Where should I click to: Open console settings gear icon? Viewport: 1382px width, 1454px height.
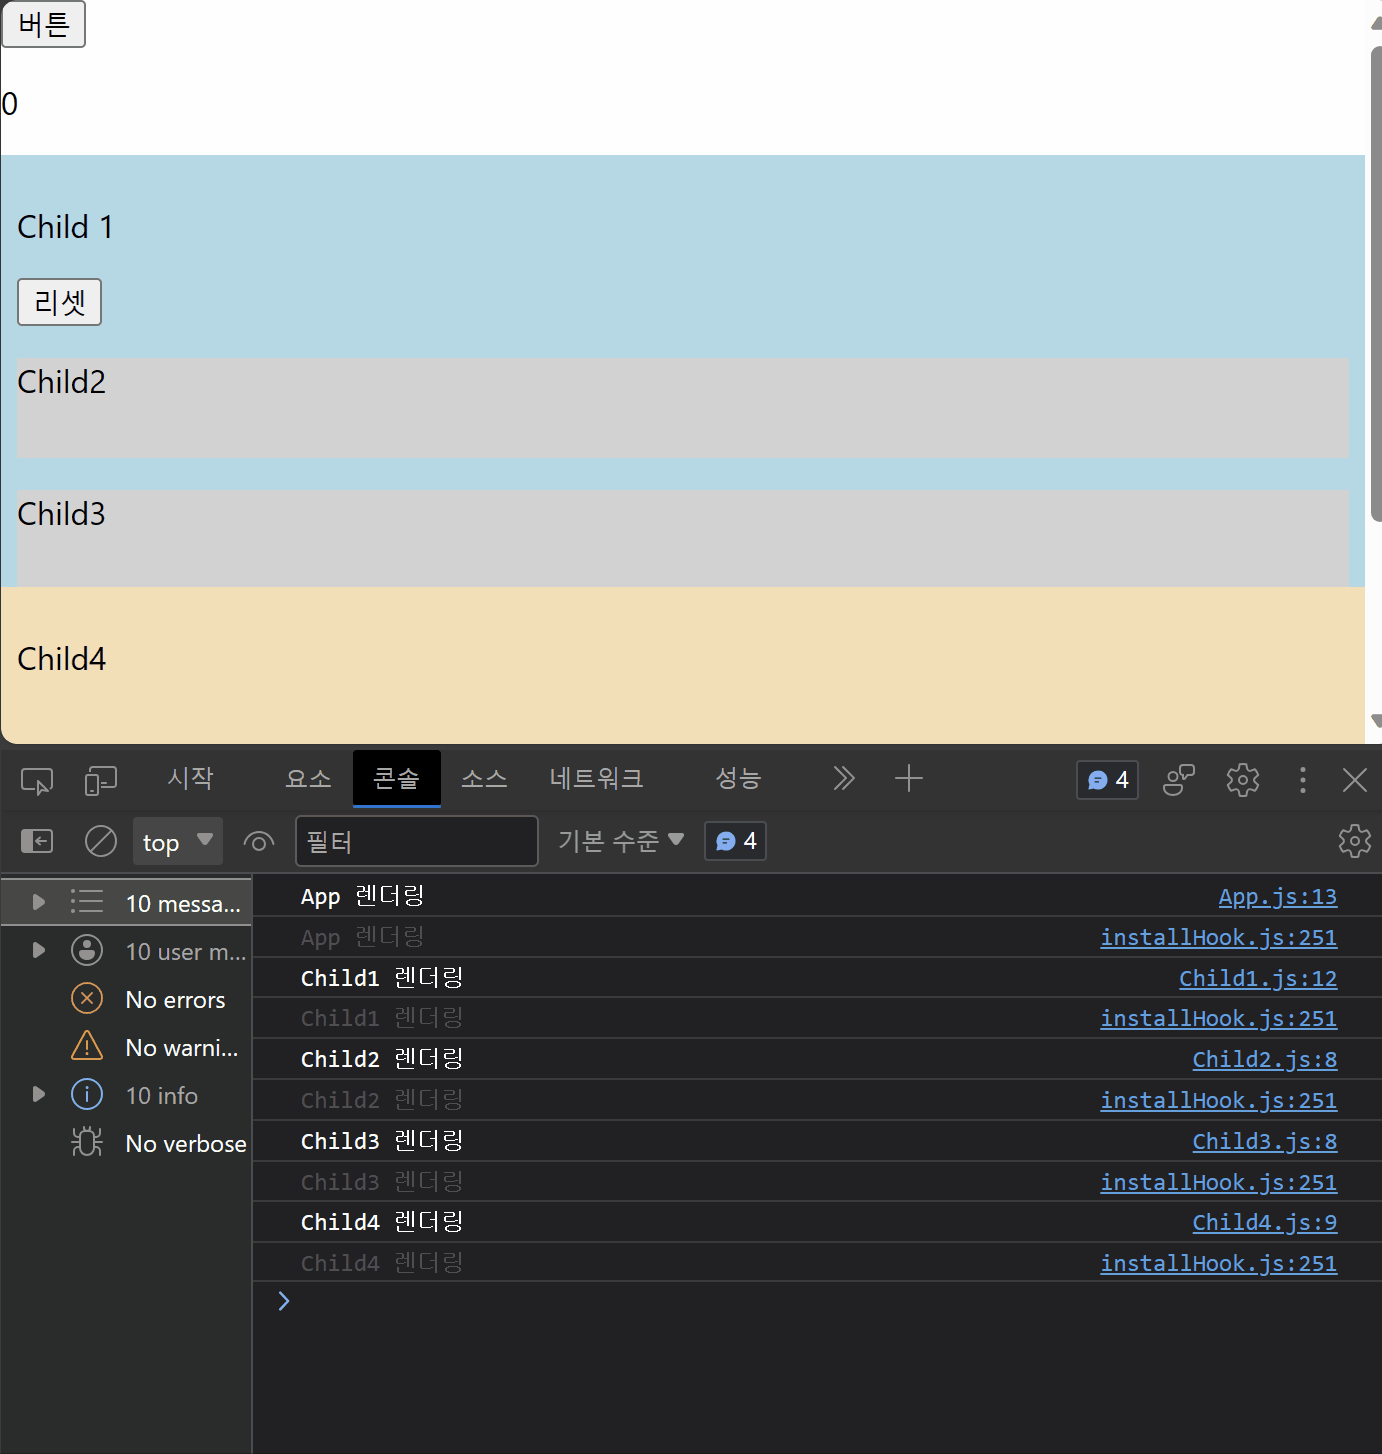click(1354, 841)
